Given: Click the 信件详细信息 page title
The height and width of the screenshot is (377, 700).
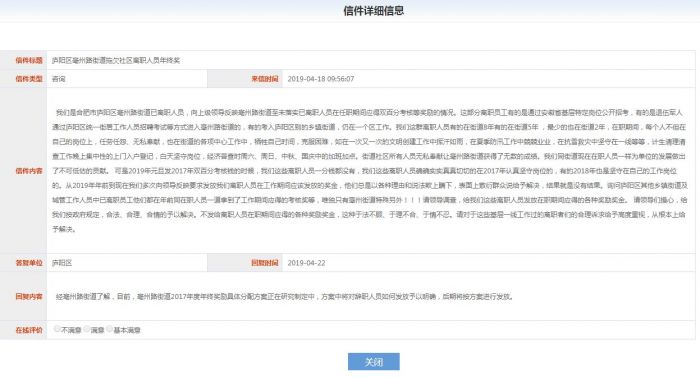Looking at the screenshot, I should click(374, 11).
